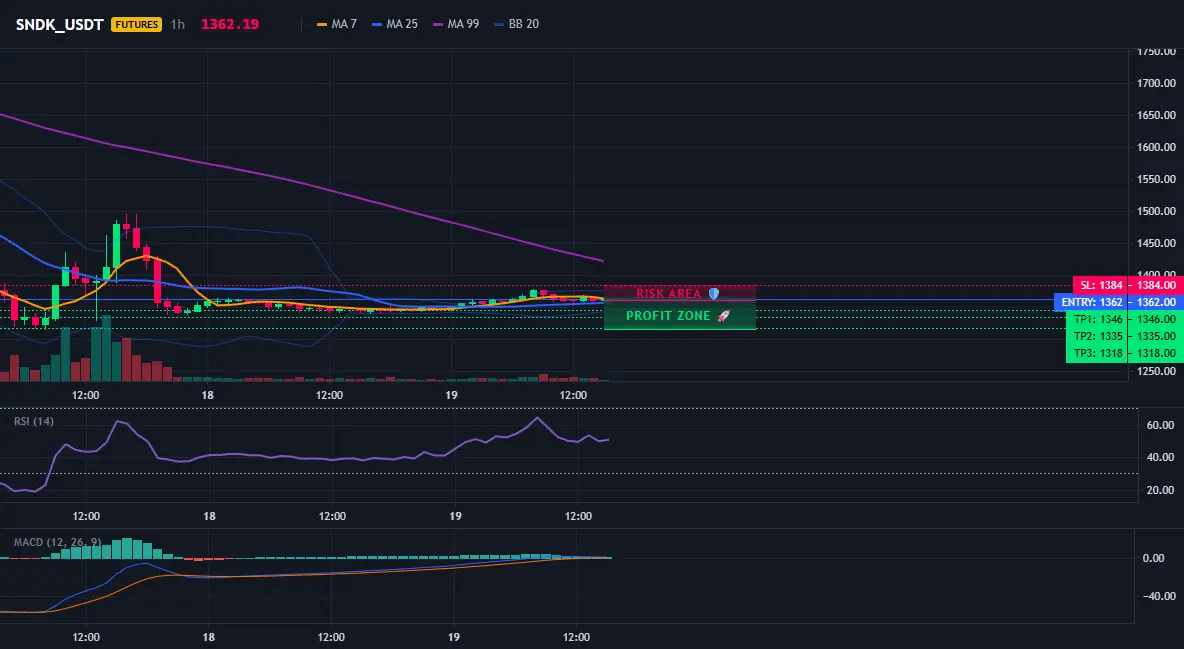Select the 1h timeframe label
This screenshot has height=649, width=1184.
pos(177,24)
